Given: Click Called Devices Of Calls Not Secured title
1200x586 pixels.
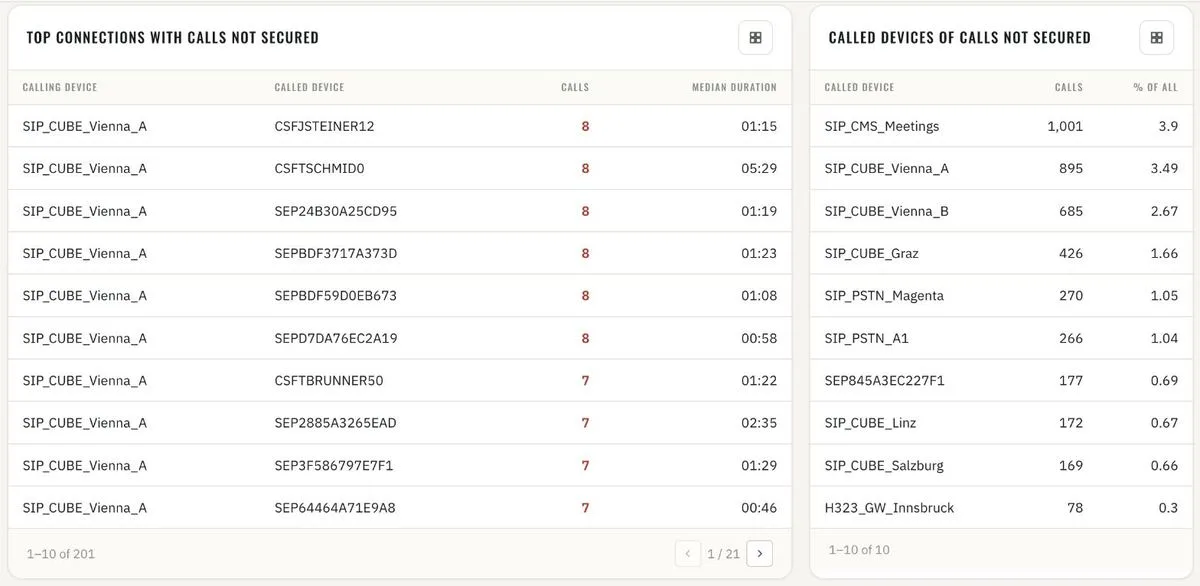Looking at the screenshot, I should point(960,38).
